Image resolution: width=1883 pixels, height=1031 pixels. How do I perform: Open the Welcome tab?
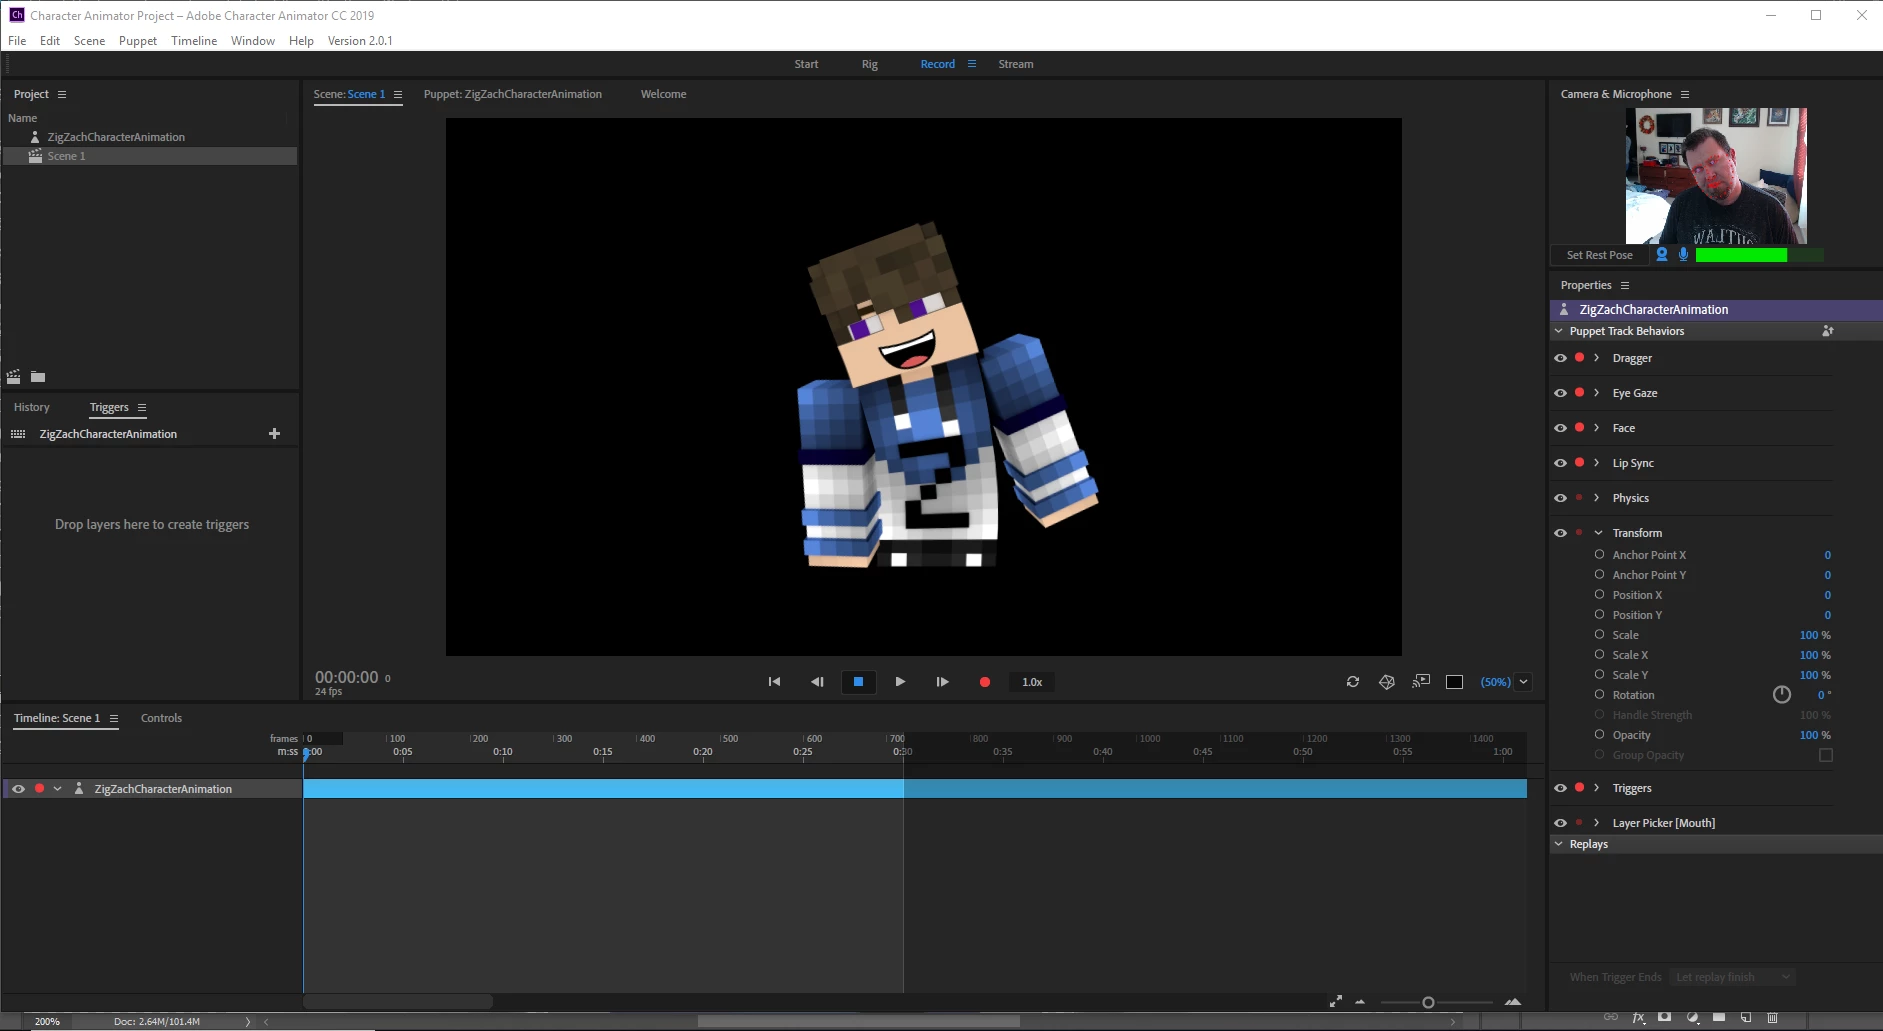coord(664,94)
